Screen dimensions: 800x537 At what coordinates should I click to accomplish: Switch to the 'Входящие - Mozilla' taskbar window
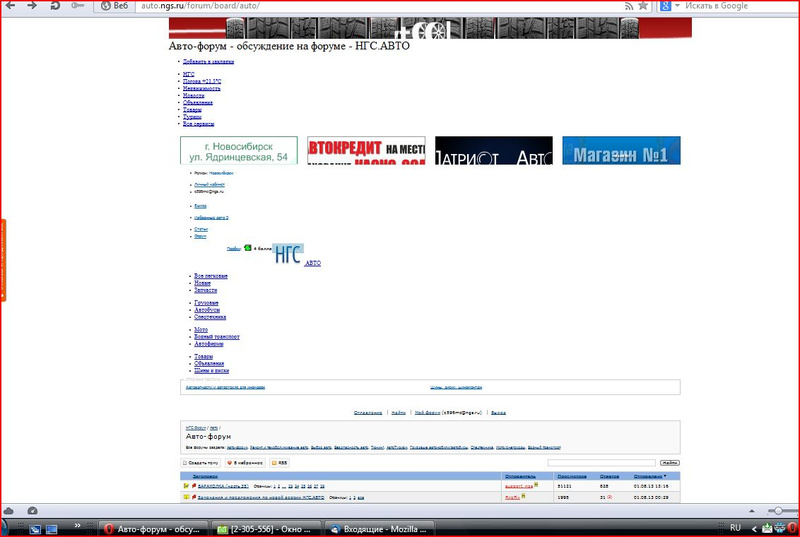(x=380, y=529)
